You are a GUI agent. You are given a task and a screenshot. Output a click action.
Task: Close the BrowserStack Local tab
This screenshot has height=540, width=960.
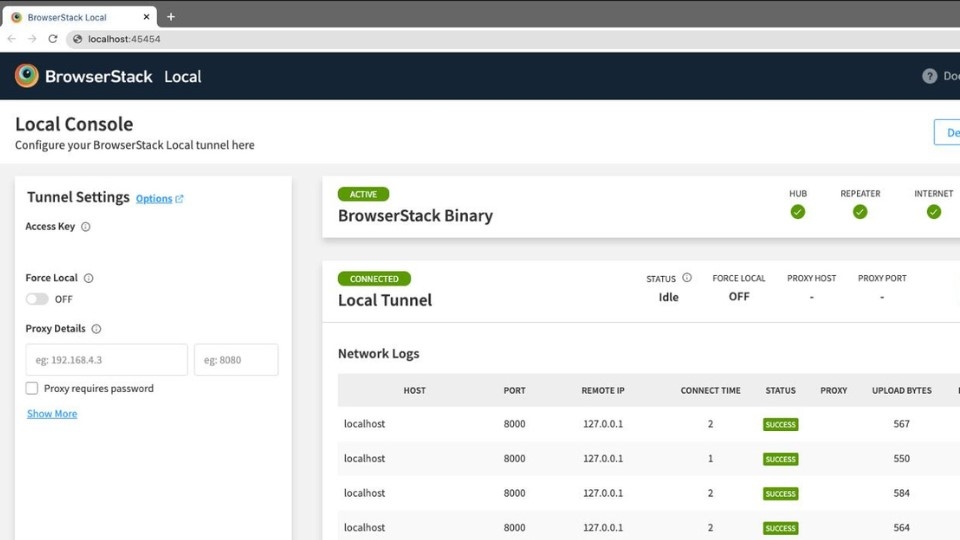click(x=146, y=17)
